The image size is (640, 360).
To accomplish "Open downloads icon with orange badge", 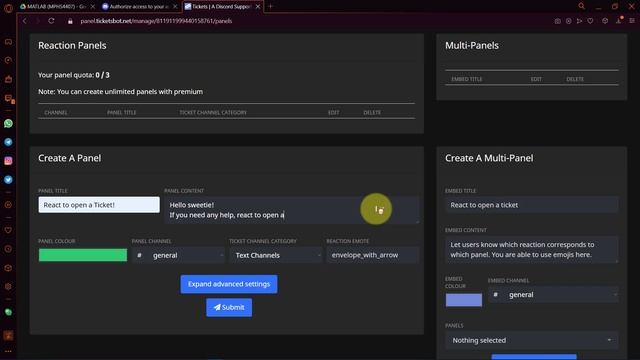I will 619,20.
